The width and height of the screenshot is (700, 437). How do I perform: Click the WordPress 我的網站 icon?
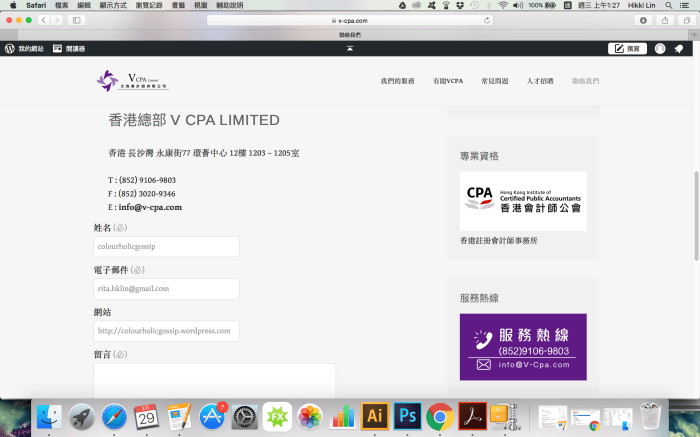point(10,48)
